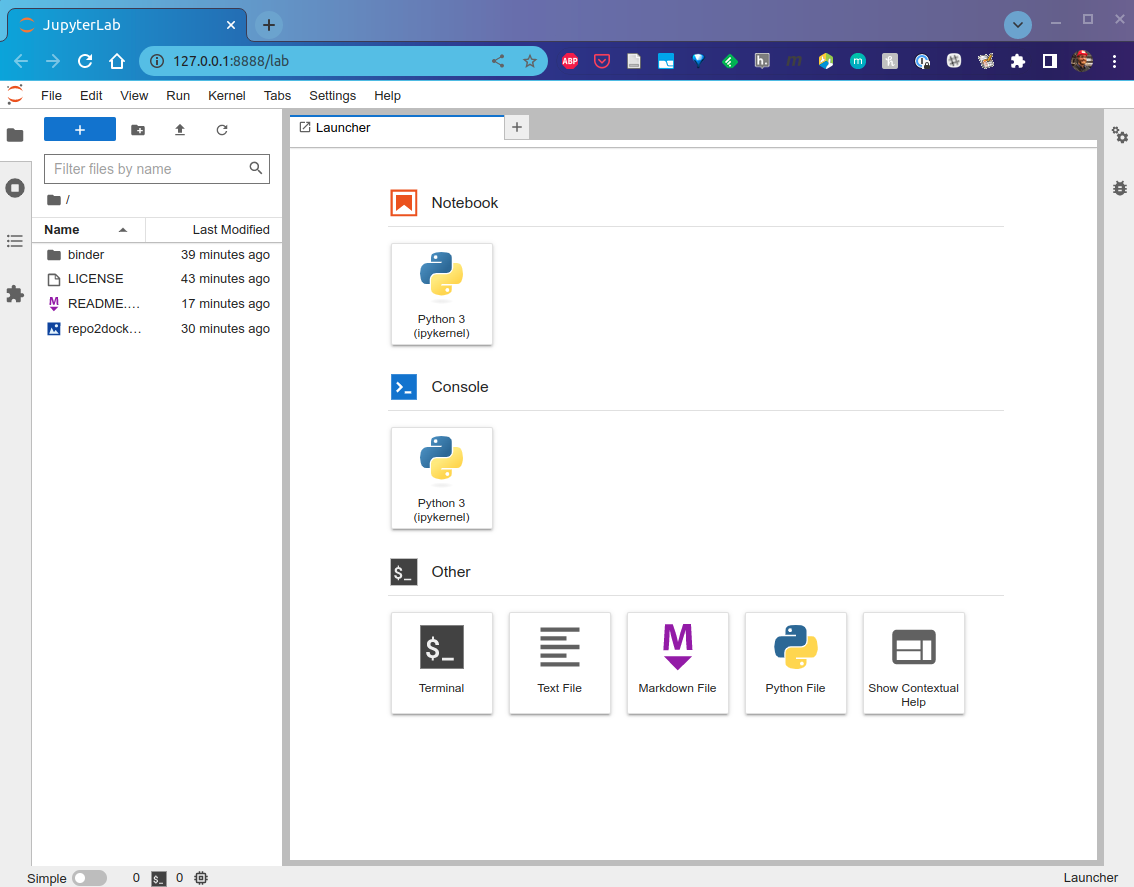
Task: Click the JupyterLab logo in menu bar
Action: click(15, 95)
